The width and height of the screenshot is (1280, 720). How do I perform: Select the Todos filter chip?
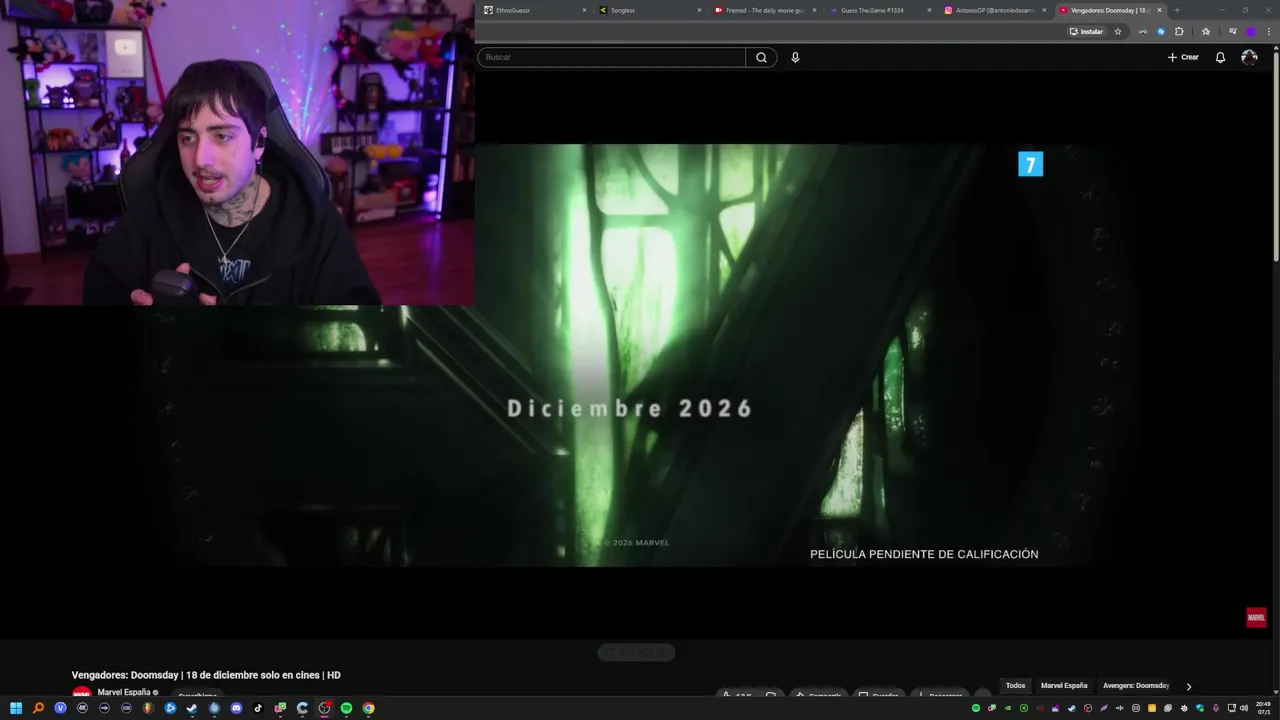(x=1015, y=686)
